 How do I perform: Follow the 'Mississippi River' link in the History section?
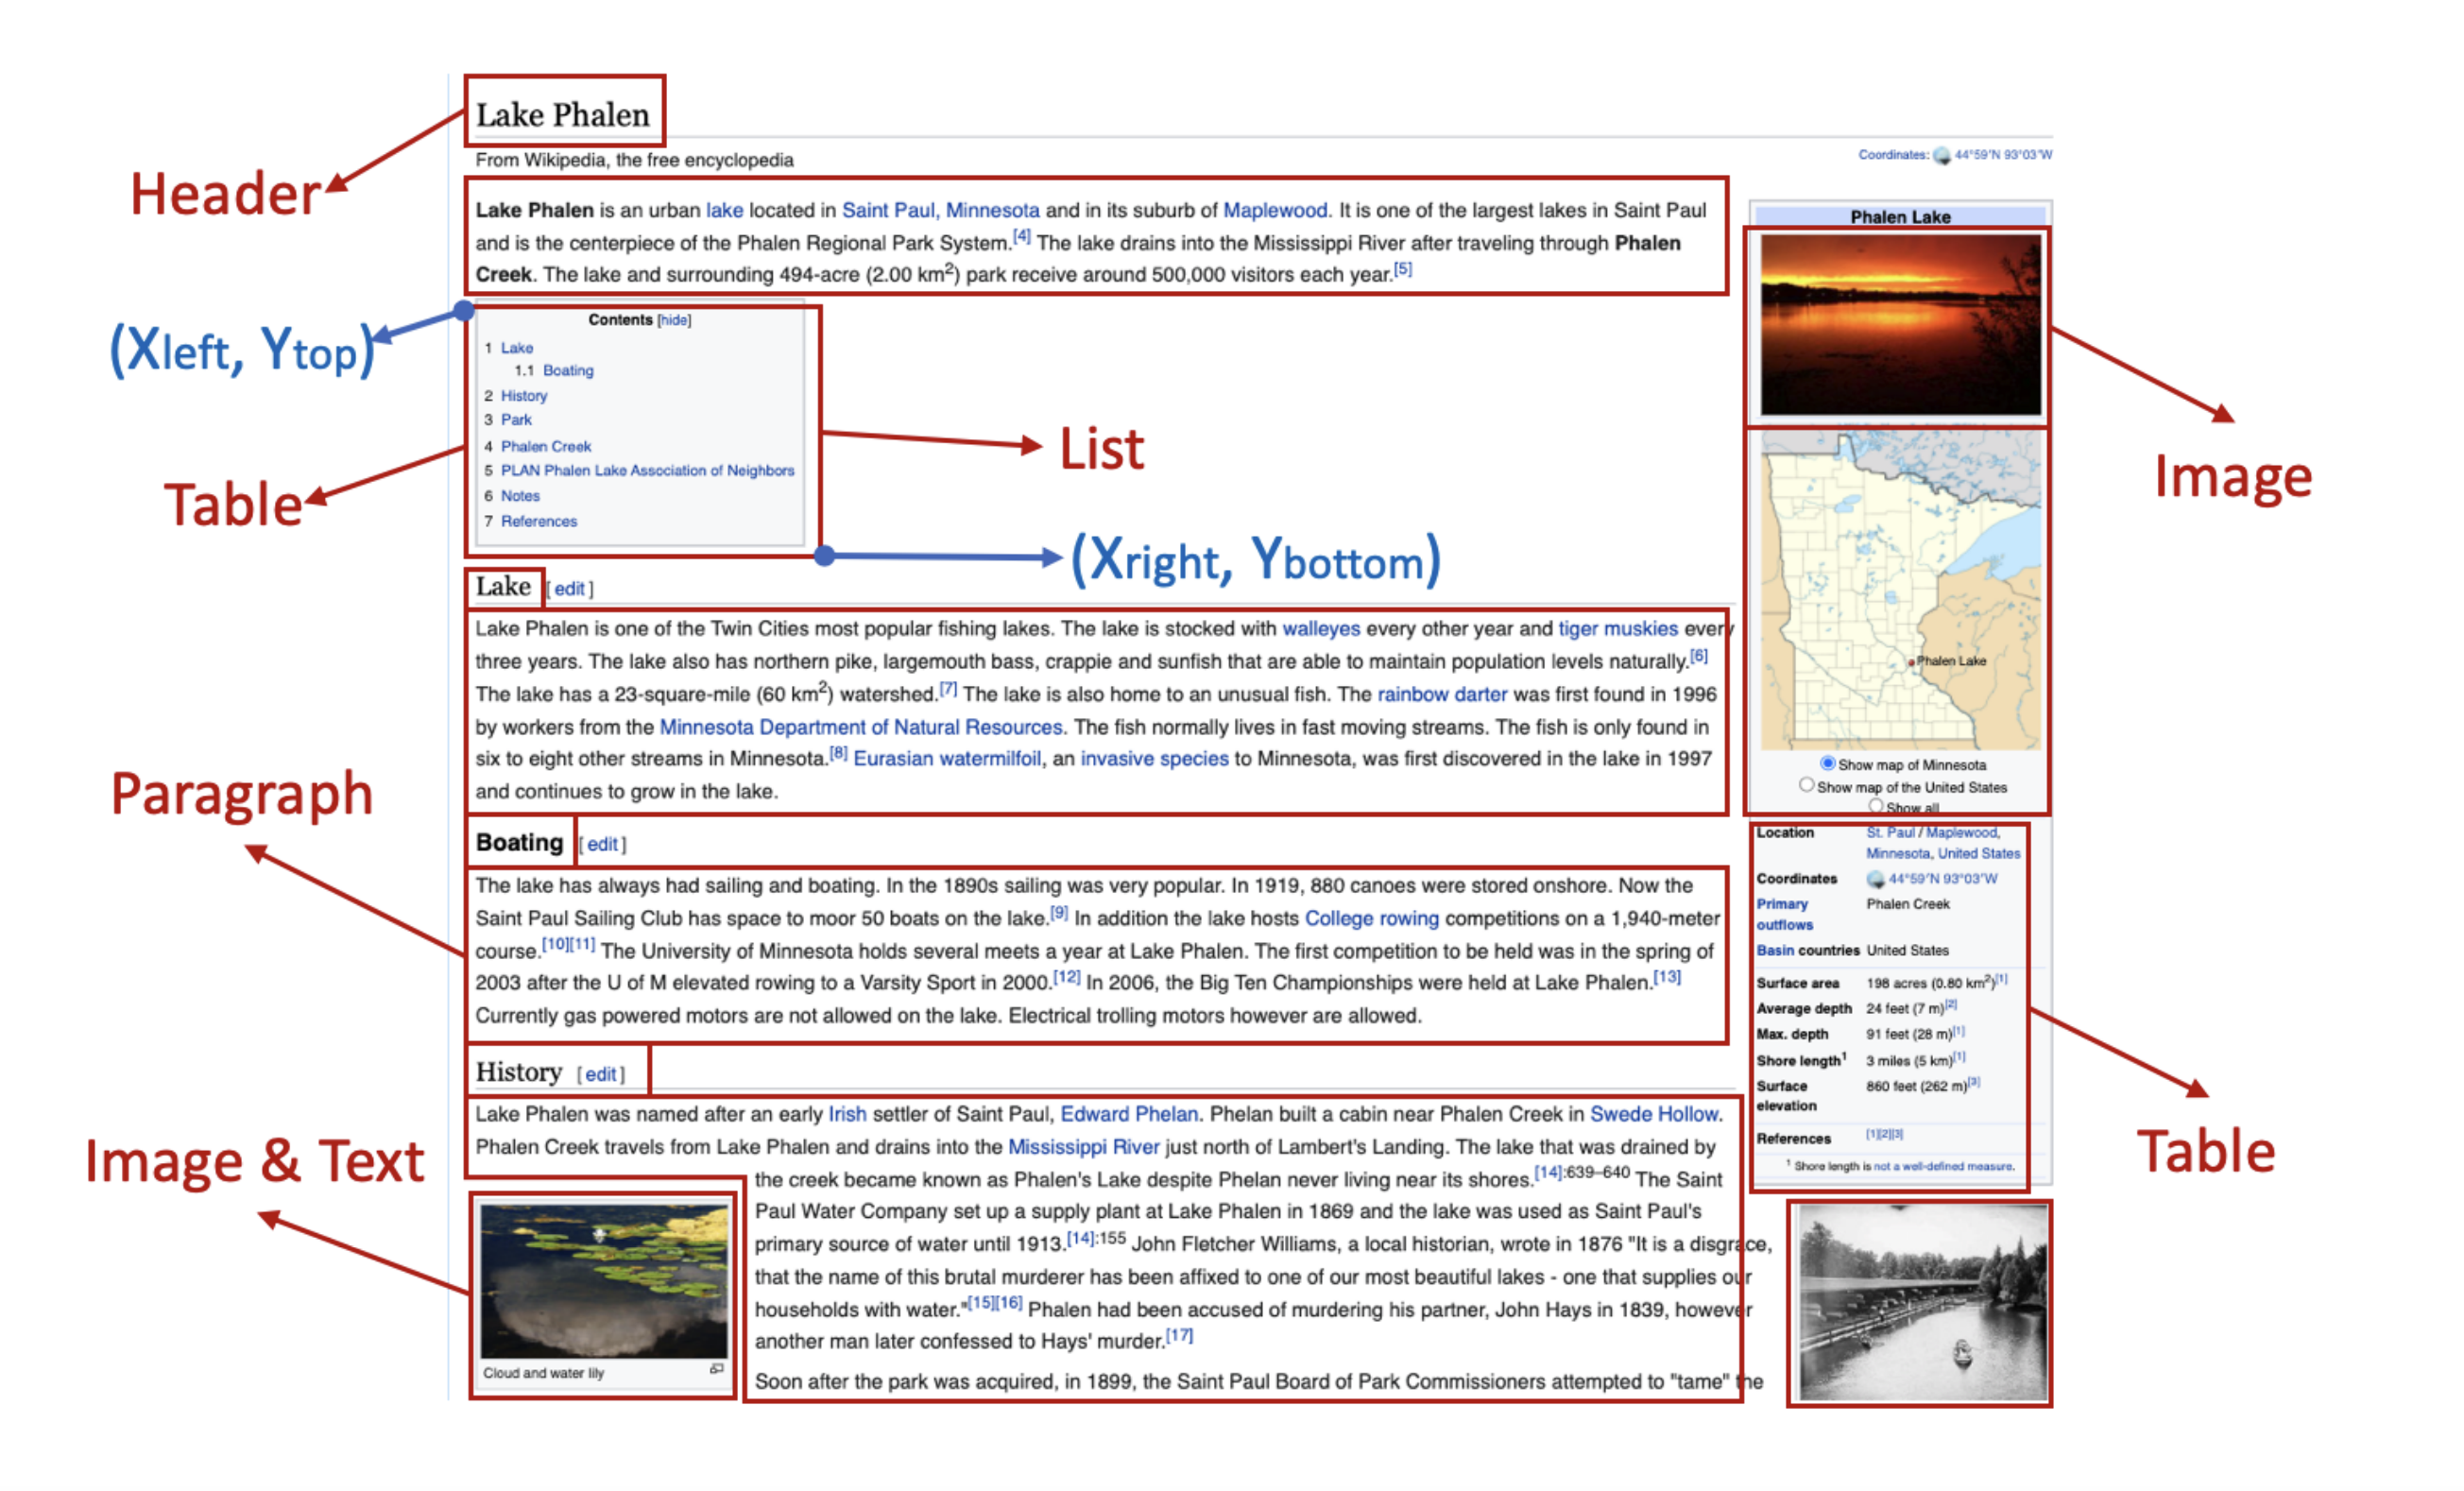[1083, 1147]
